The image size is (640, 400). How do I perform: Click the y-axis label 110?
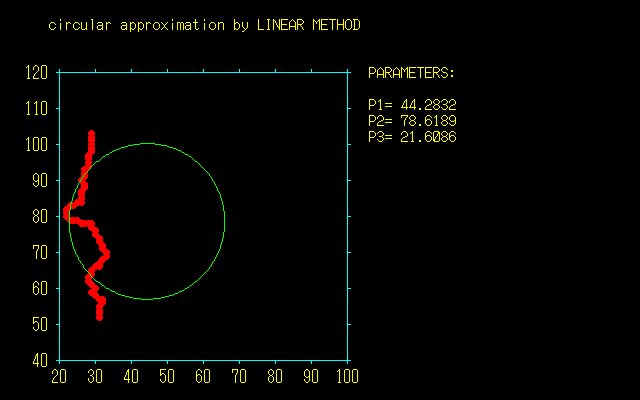pyautogui.click(x=37, y=109)
